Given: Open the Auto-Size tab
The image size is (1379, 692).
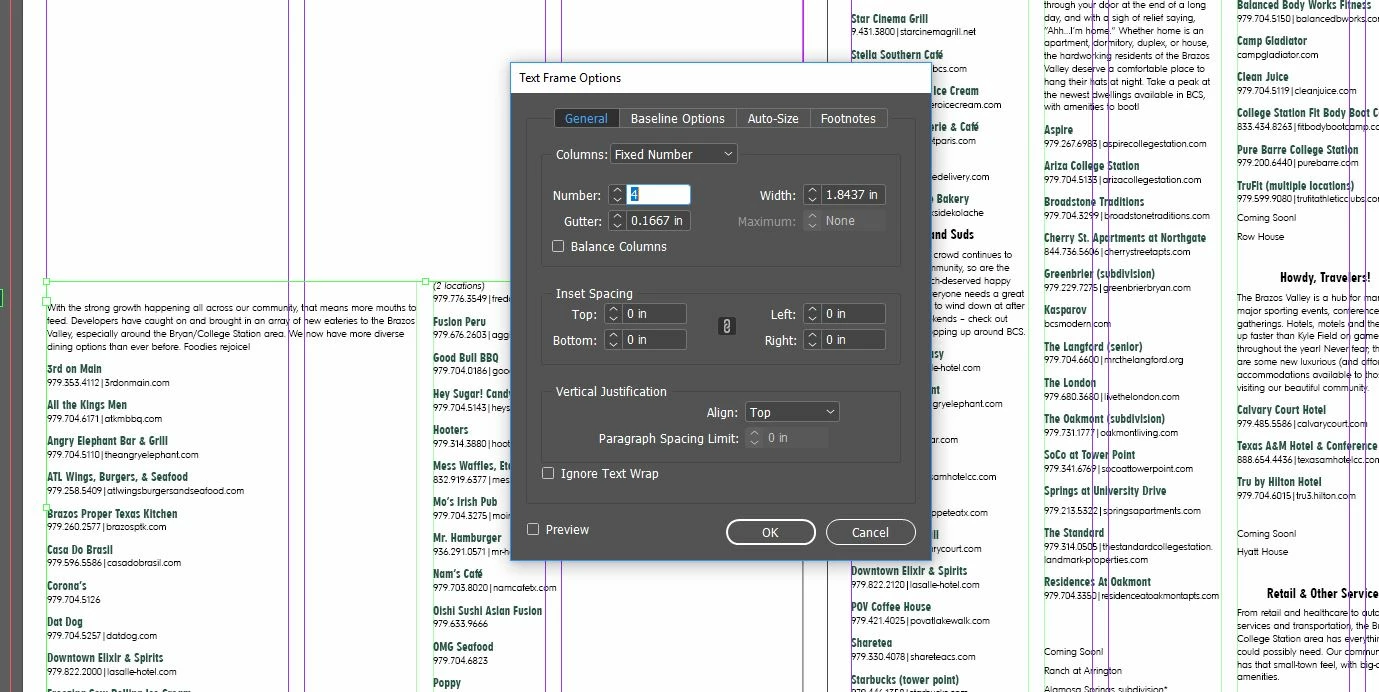Looking at the screenshot, I should pos(773,118).
